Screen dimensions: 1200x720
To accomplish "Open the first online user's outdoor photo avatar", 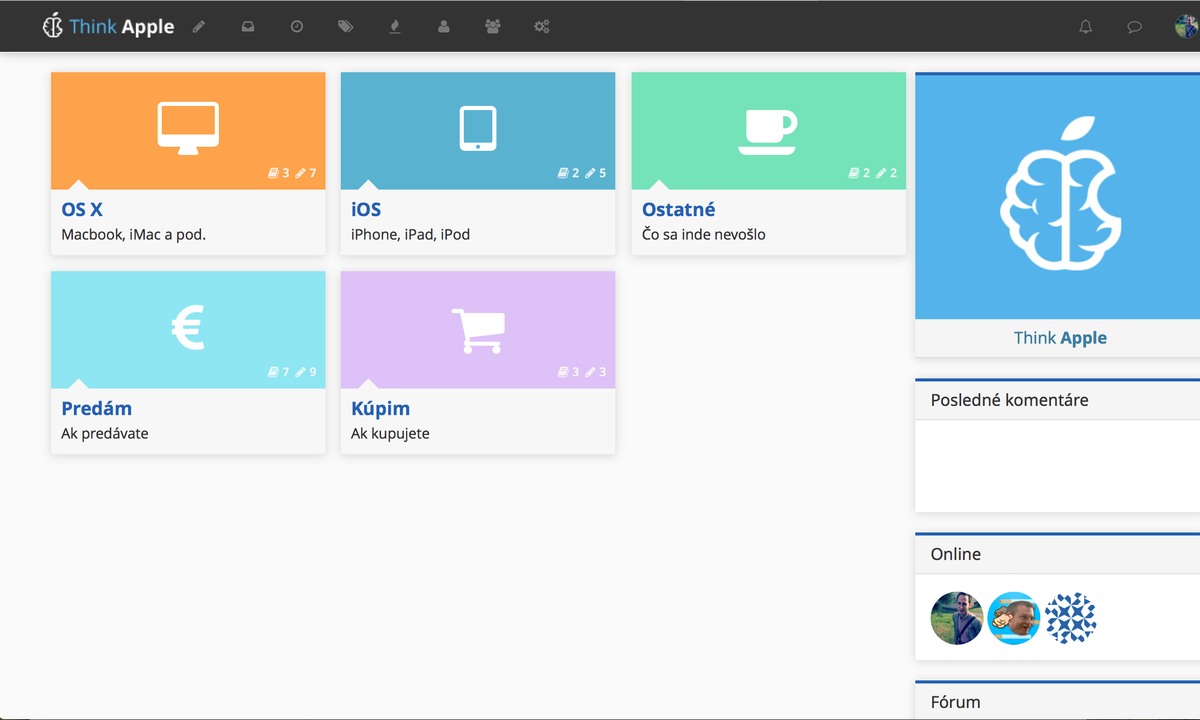I will pos(957,618).
